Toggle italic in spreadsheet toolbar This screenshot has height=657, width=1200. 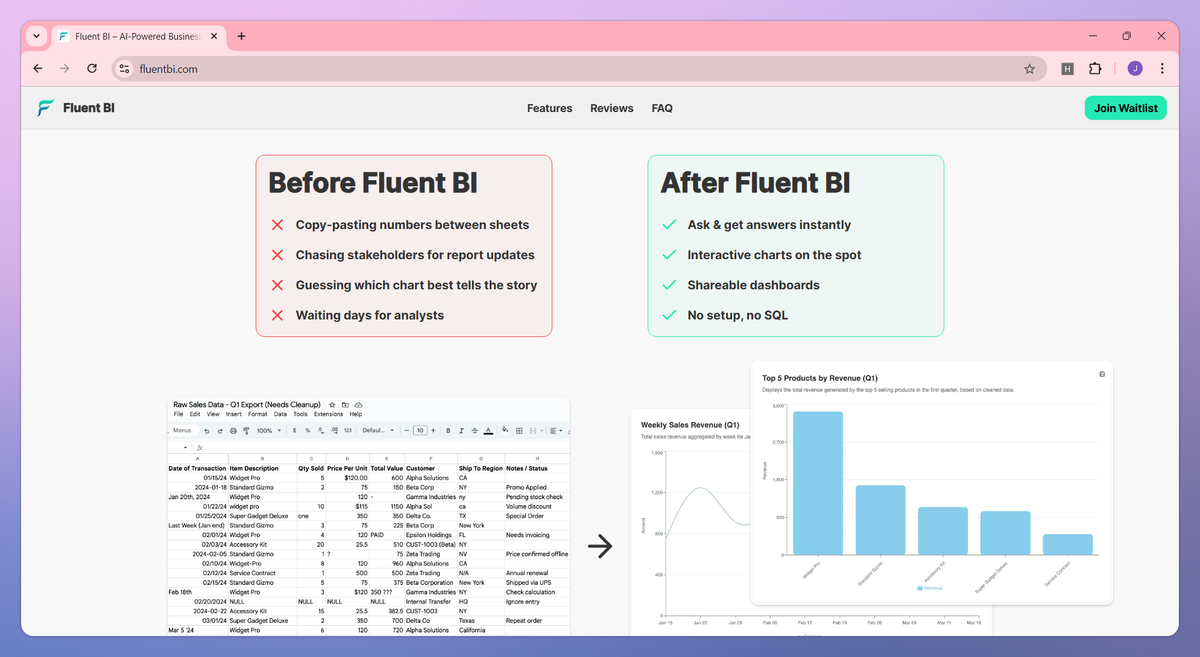pos(461,431)
